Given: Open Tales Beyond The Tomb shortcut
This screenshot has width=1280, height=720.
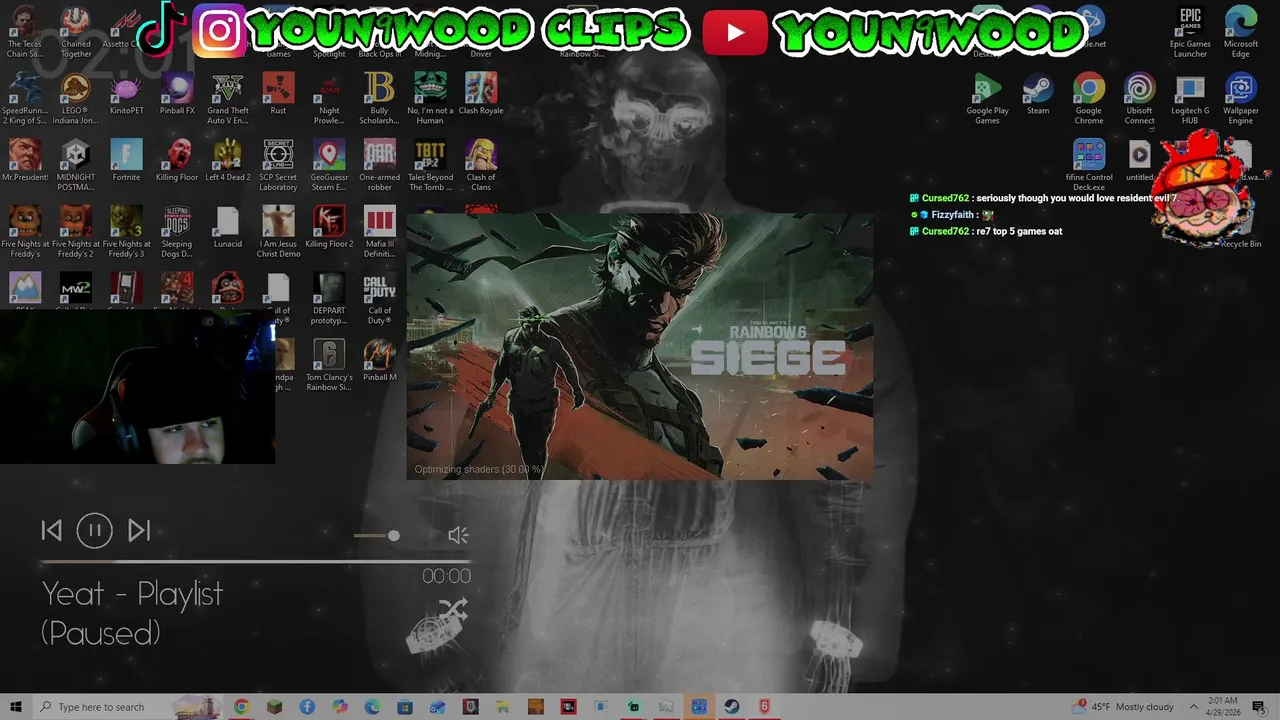Looking at the screenshot, I should [x=430, y=166].
